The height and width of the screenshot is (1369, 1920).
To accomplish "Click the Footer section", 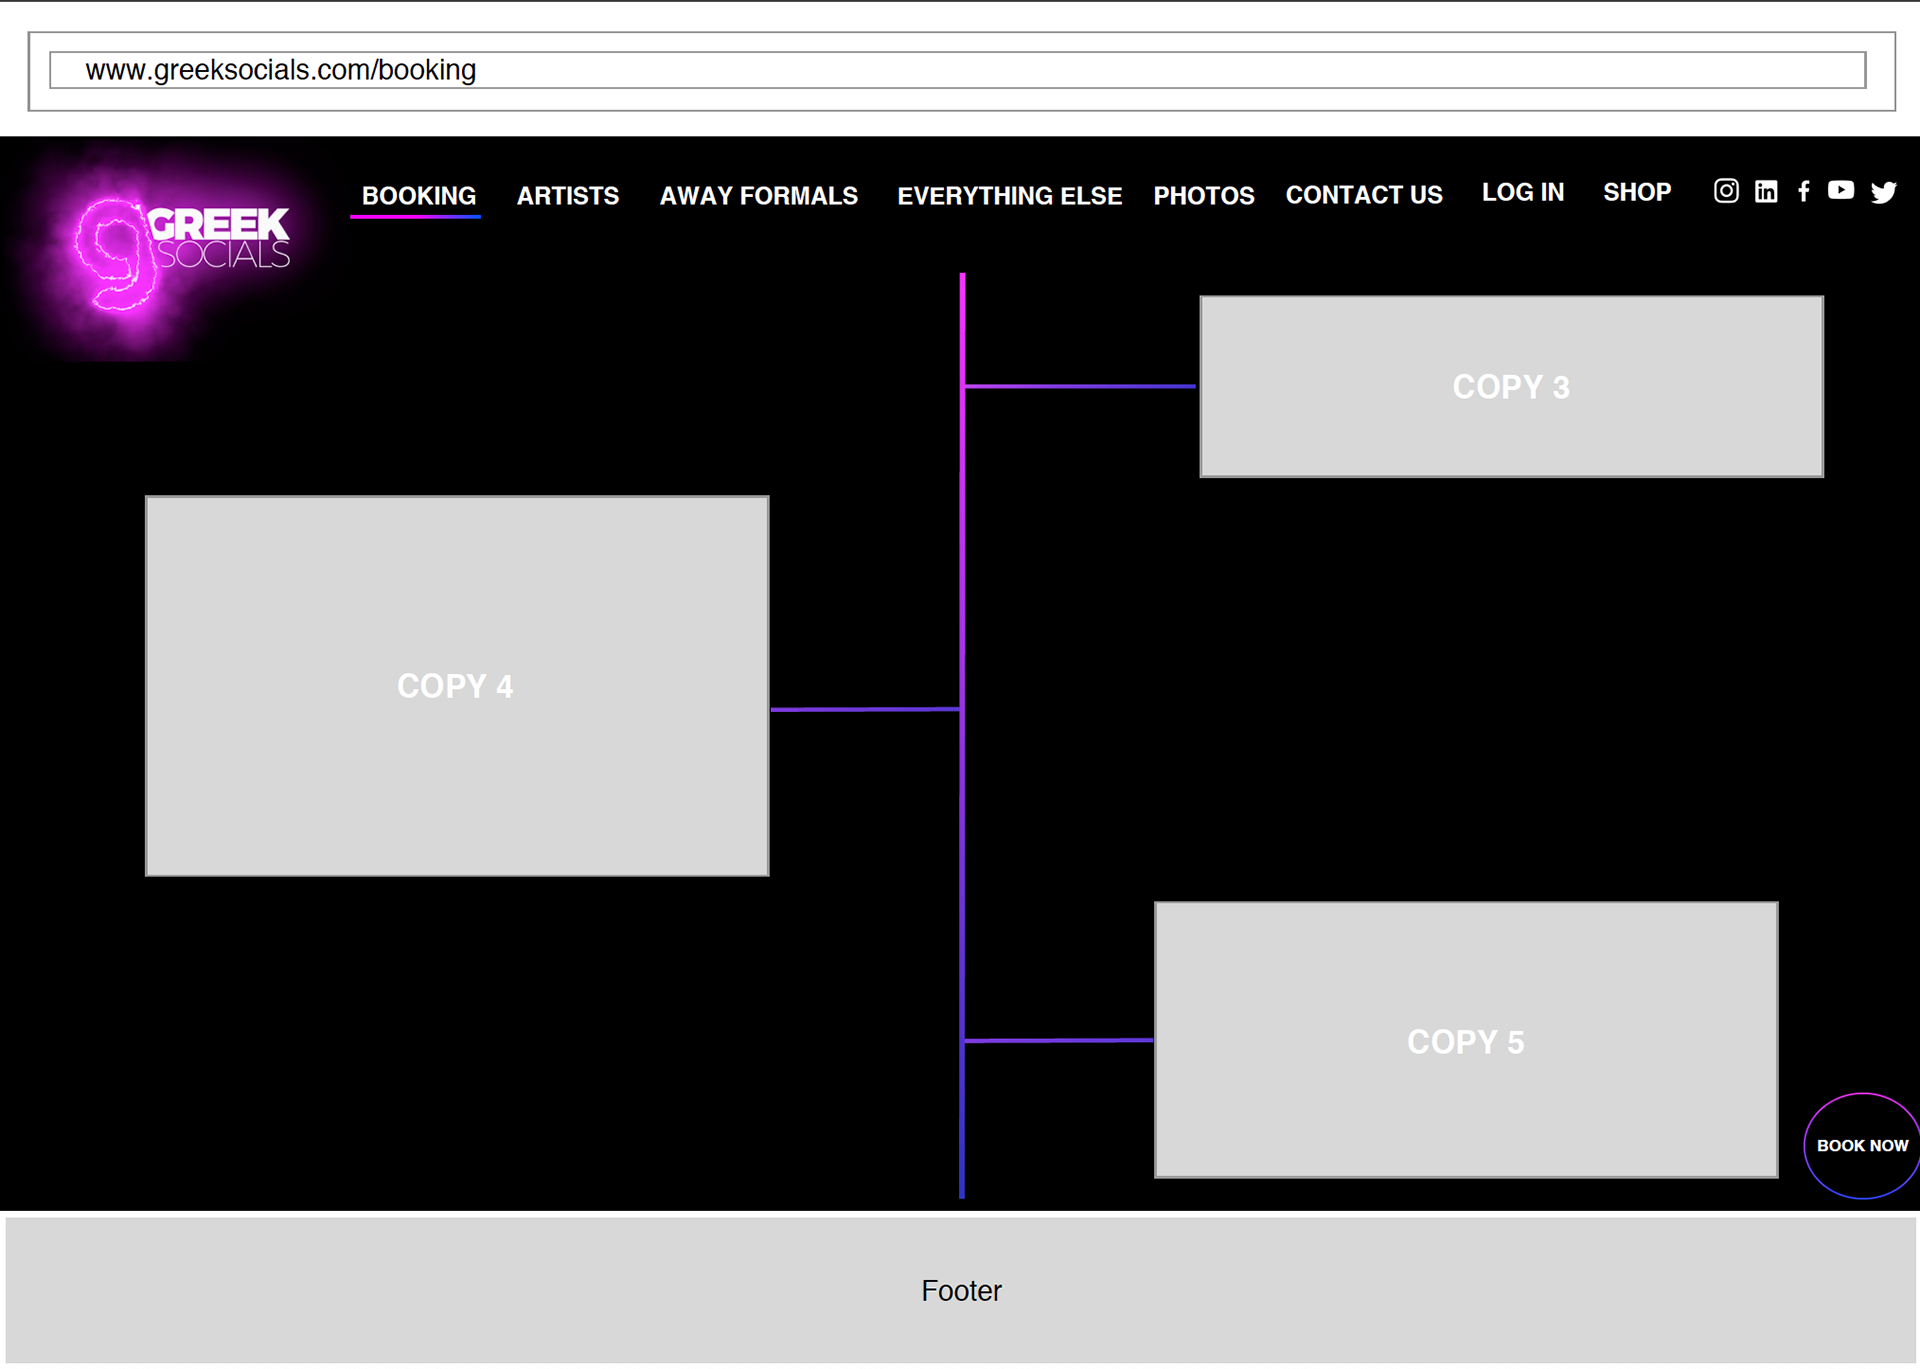I will (961, 1290).
